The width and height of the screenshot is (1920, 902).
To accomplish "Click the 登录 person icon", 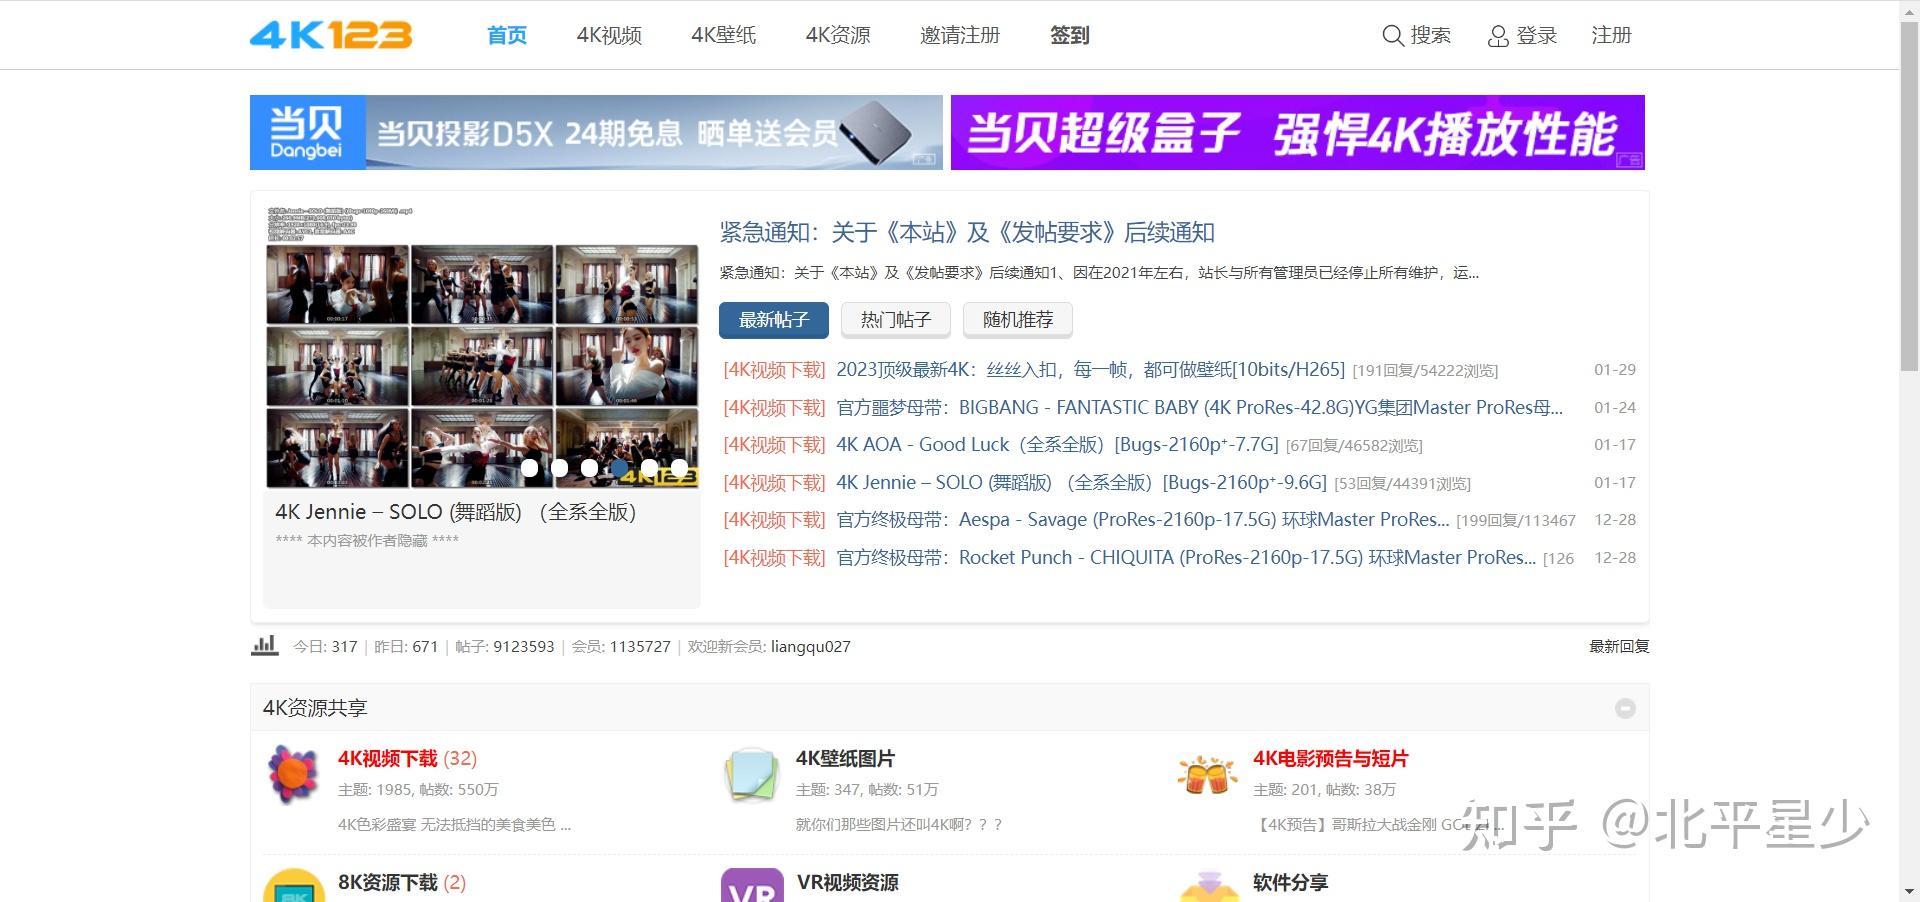I will [x=1497, y=36].
